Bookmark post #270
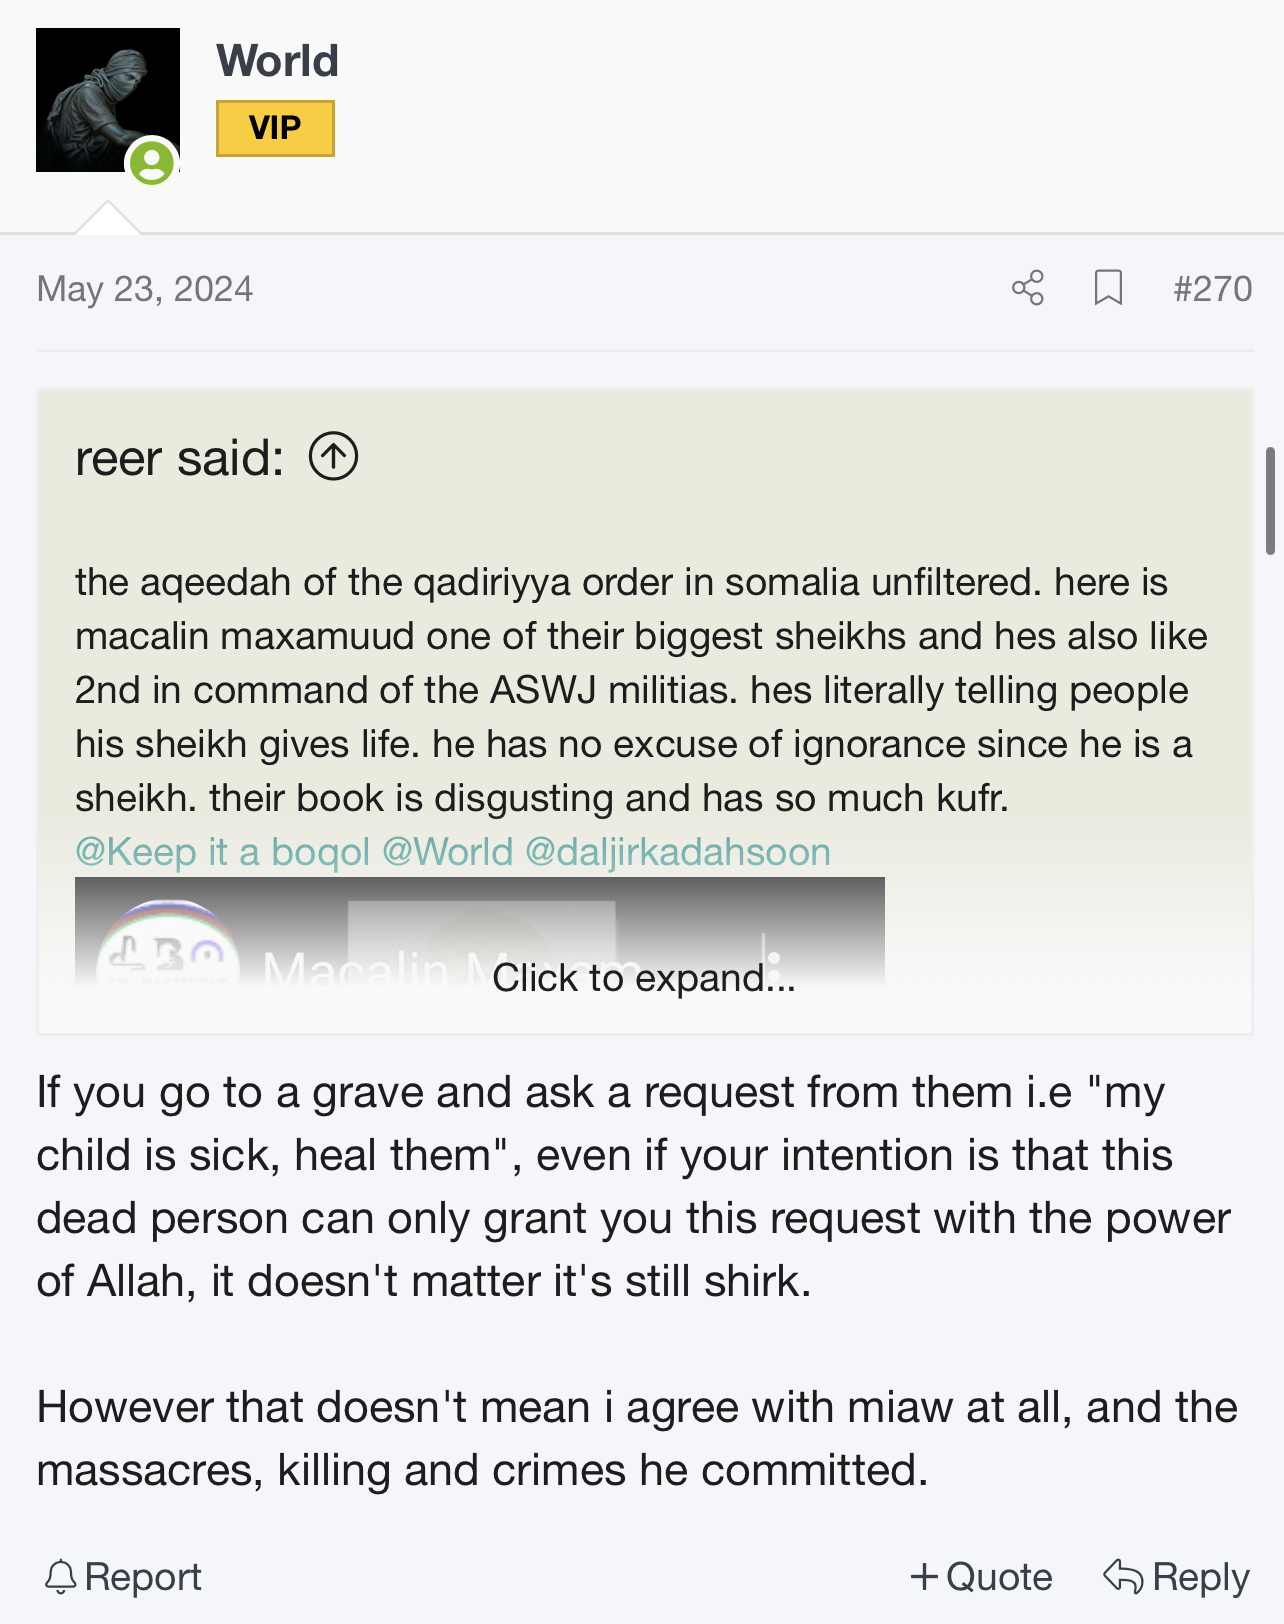This screenshot has width=1284, height=1624. [1108, 288]
